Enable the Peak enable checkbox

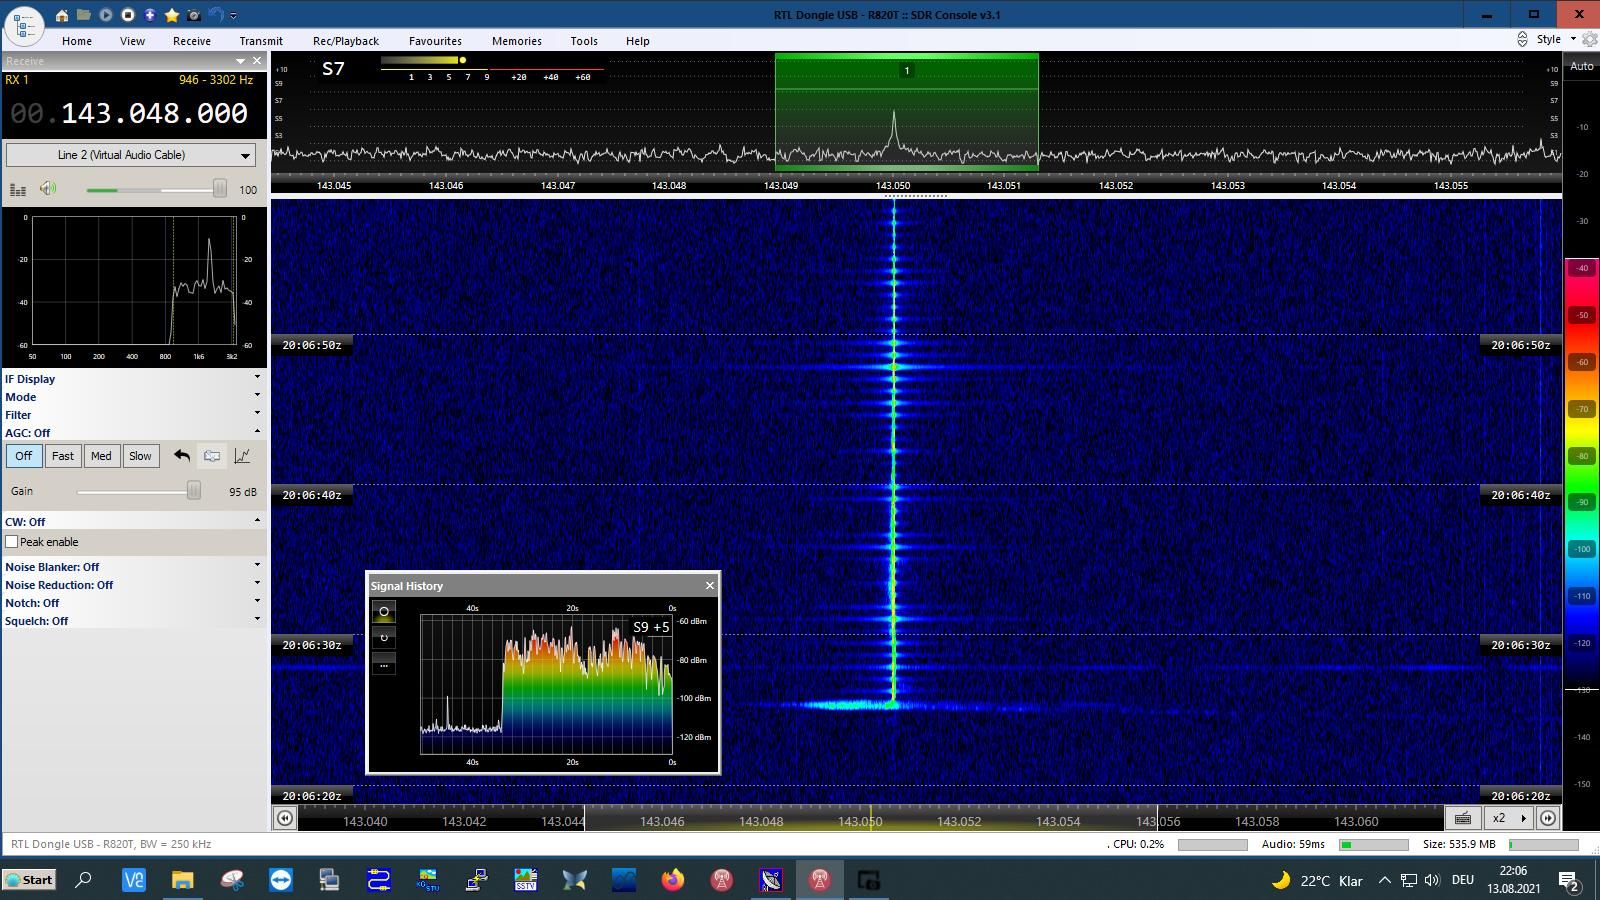pyautogui.click(x=12, y=542)
